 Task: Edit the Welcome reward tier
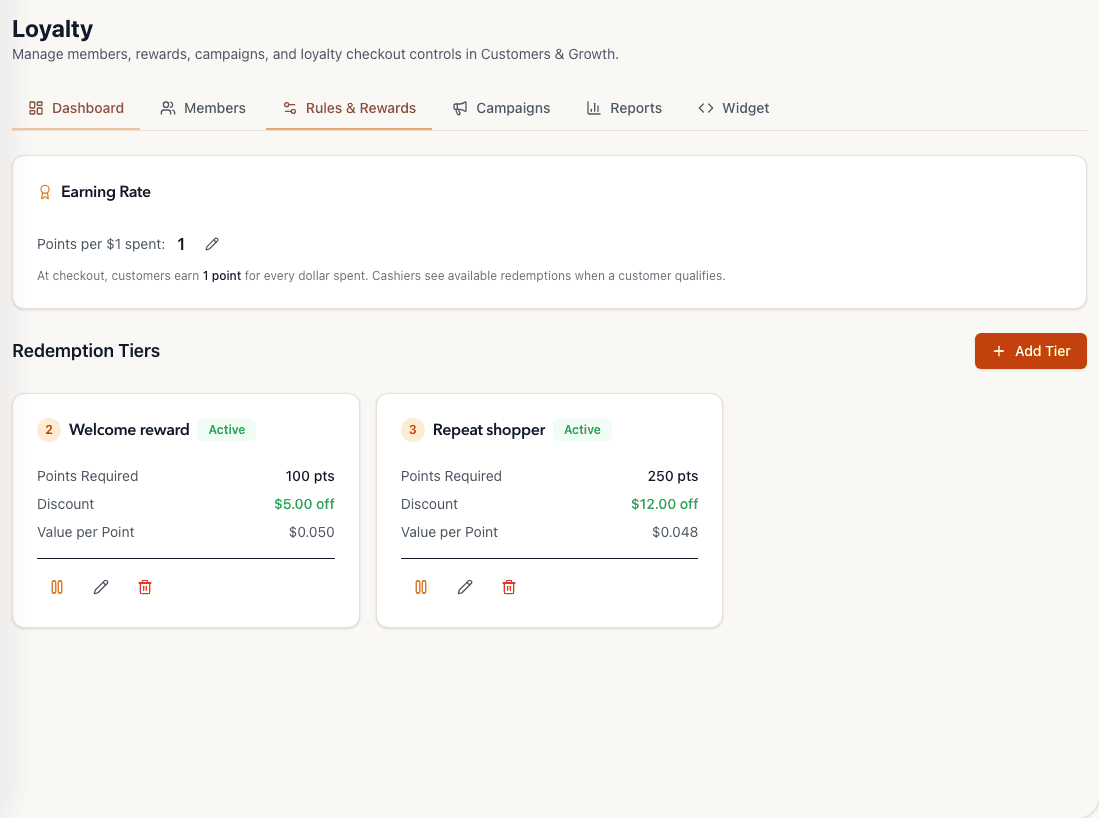101,587
